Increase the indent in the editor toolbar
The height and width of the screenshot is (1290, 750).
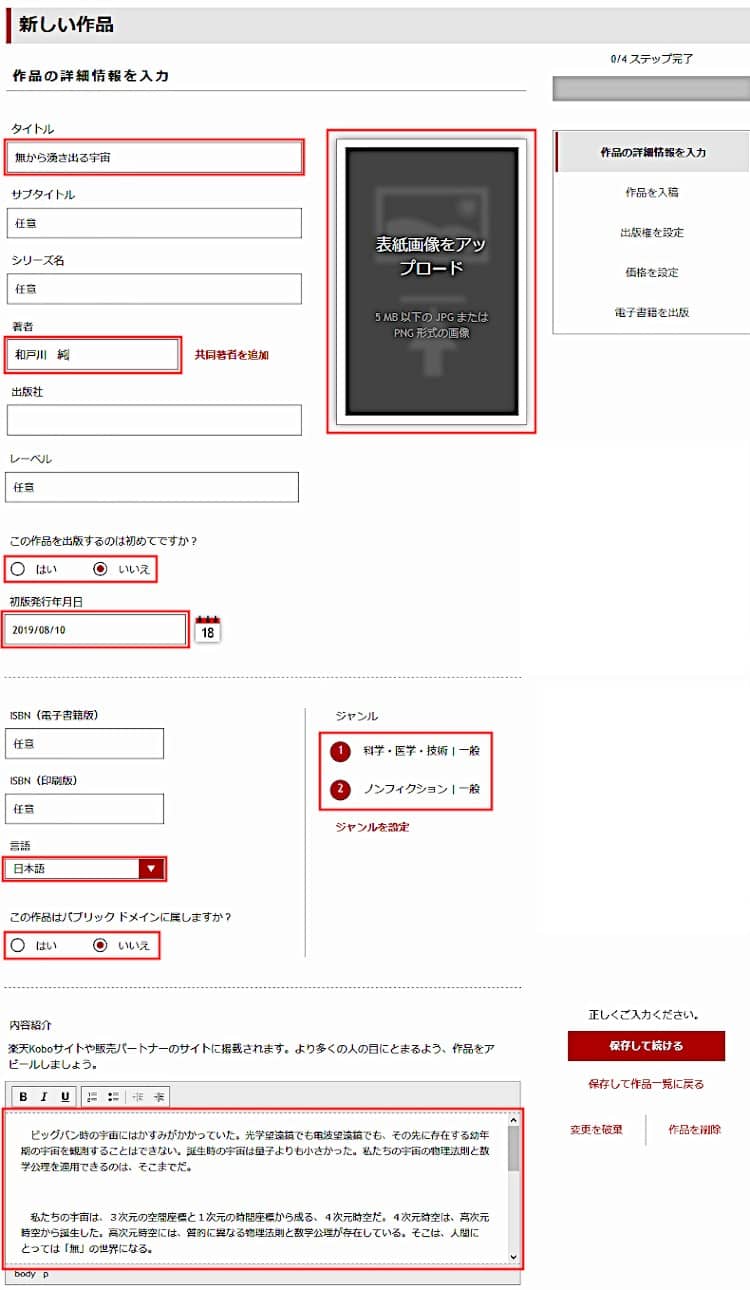(x=159, y=1096)
